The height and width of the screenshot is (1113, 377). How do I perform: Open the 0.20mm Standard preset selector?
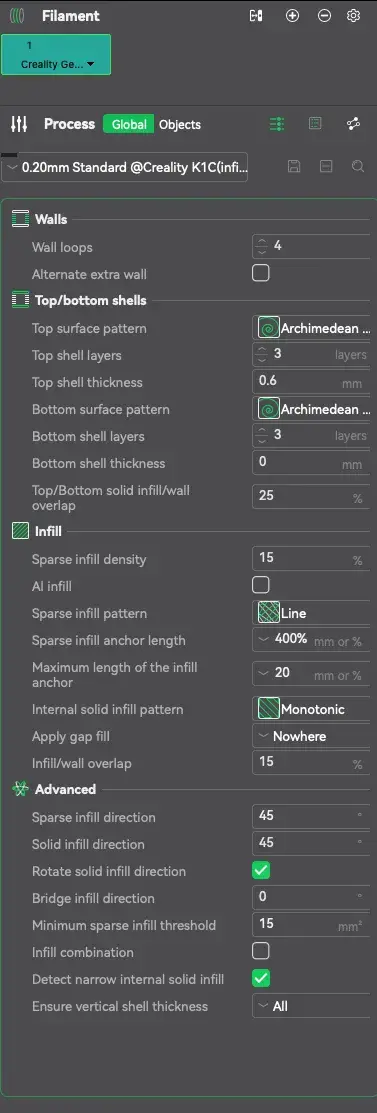point(126,168)
